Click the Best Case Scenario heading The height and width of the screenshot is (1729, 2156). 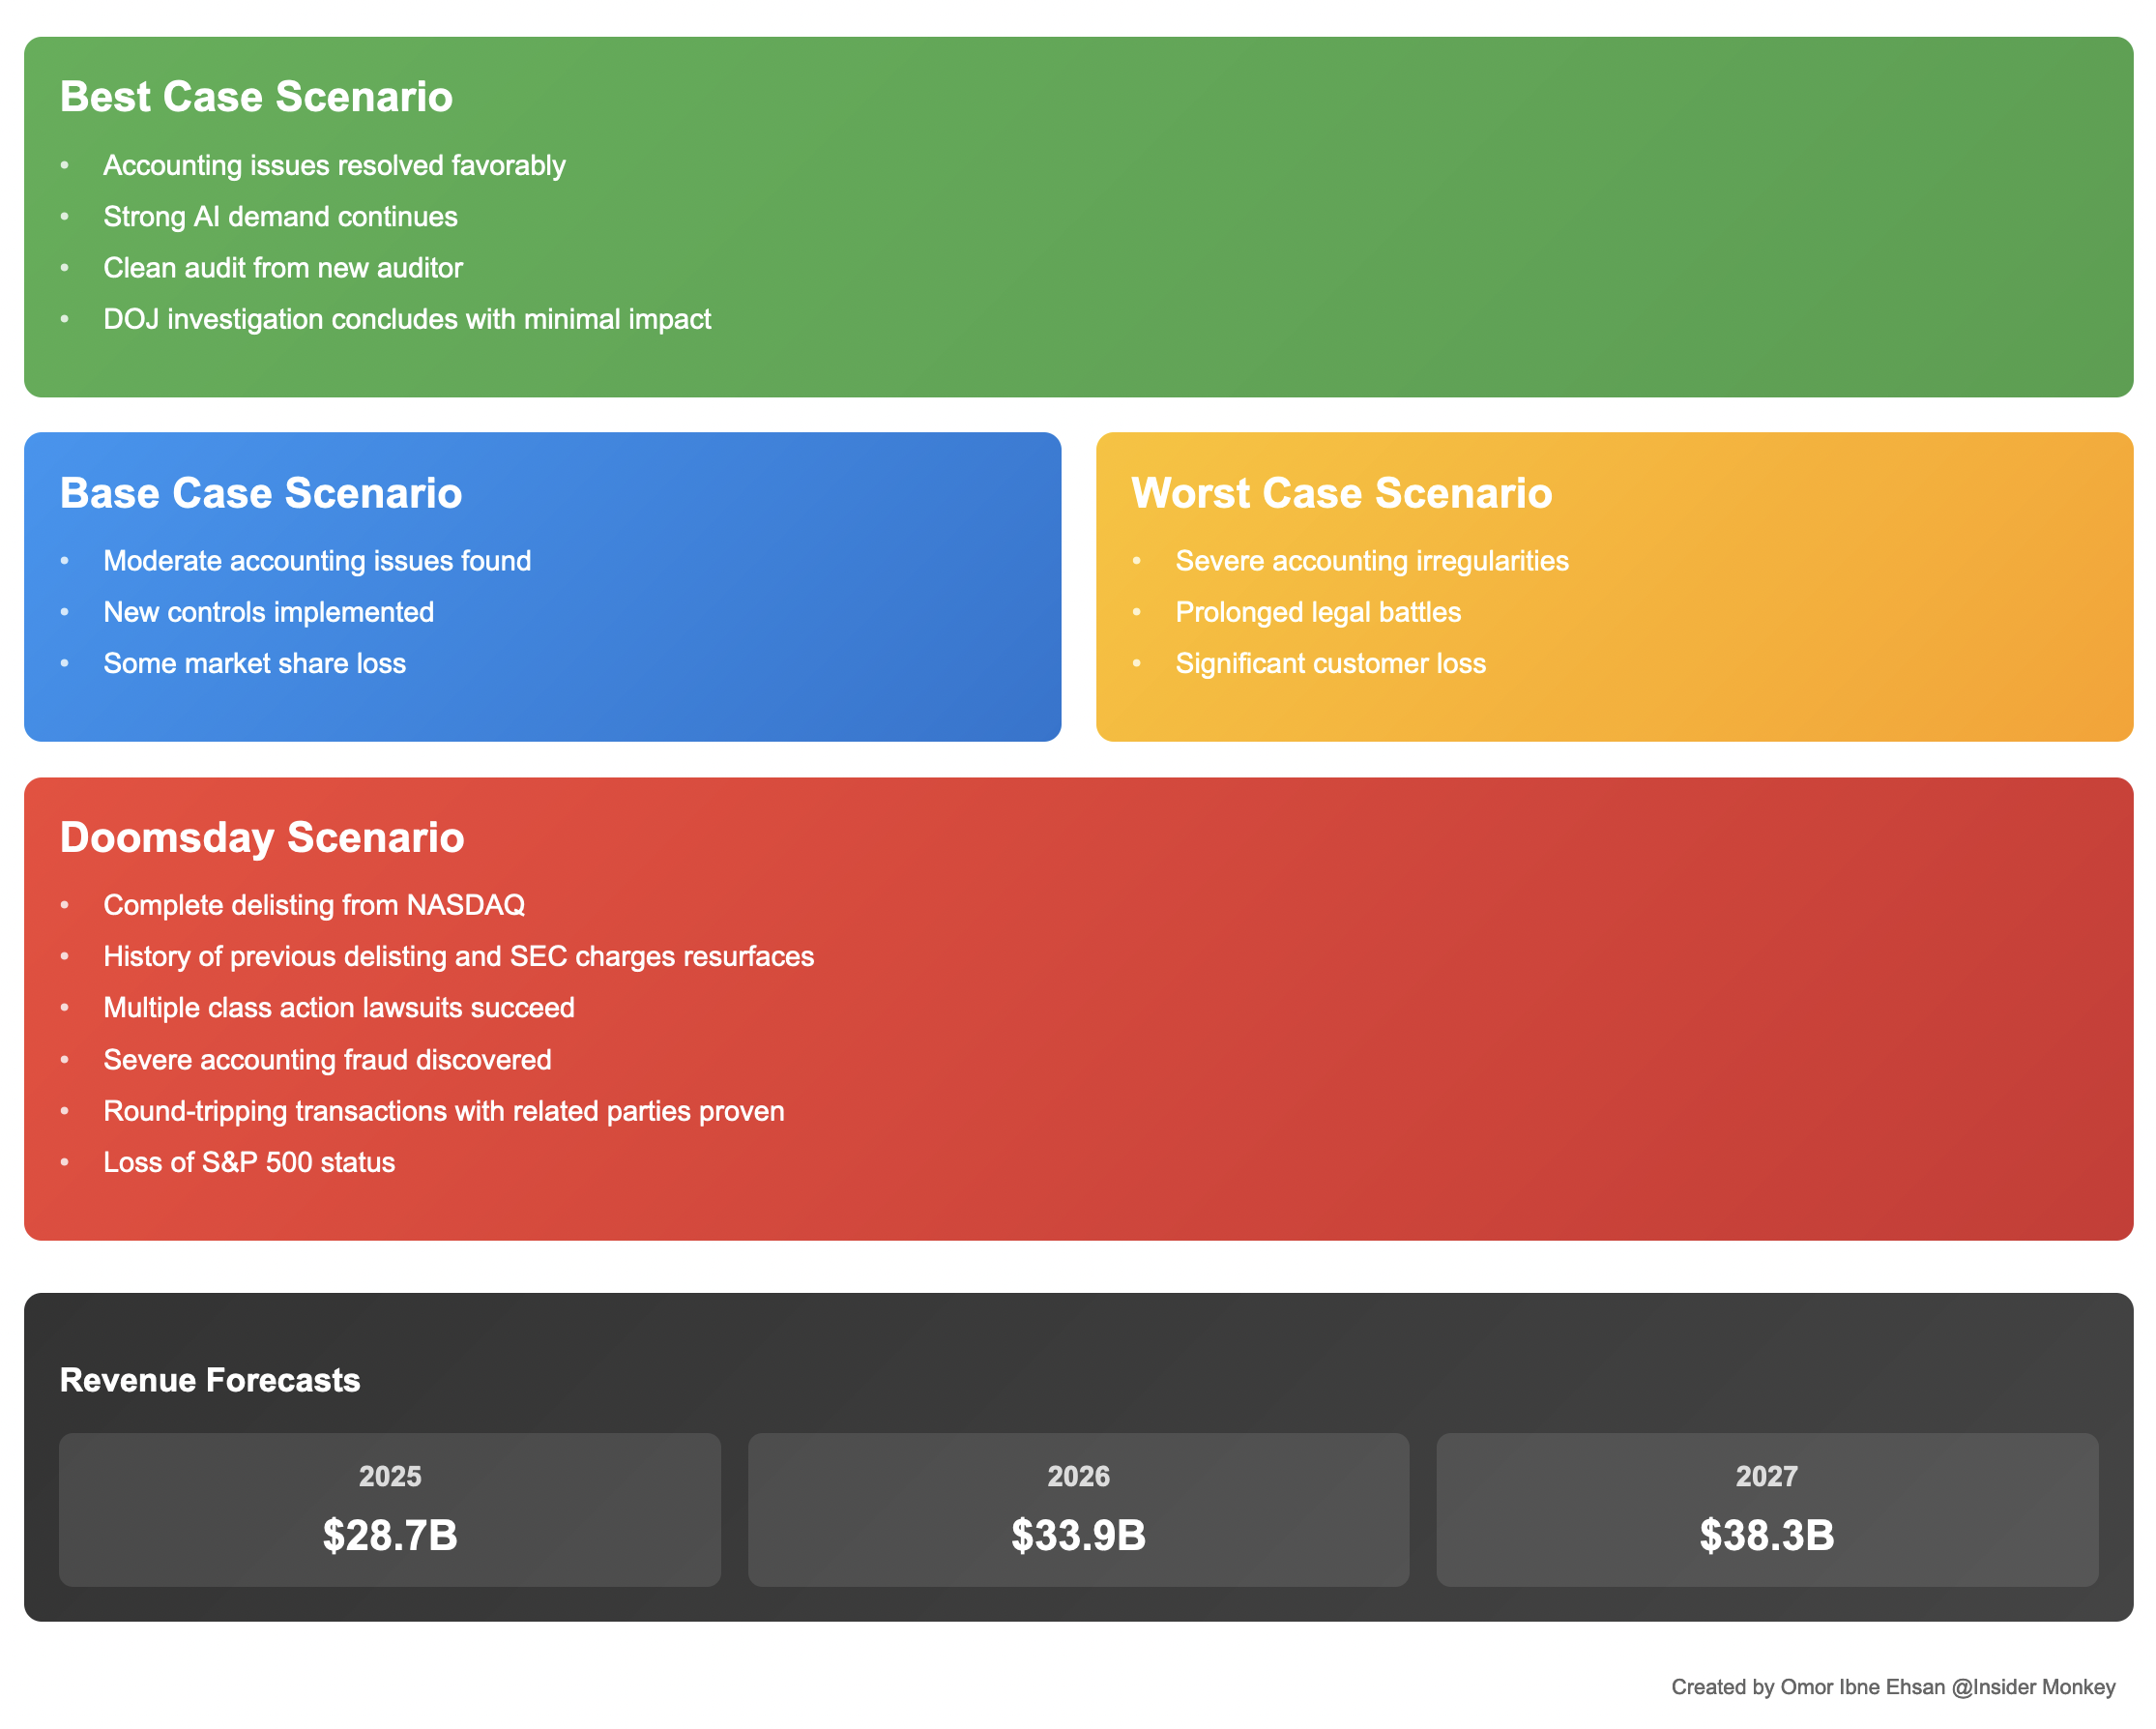(x=256, y=97)
